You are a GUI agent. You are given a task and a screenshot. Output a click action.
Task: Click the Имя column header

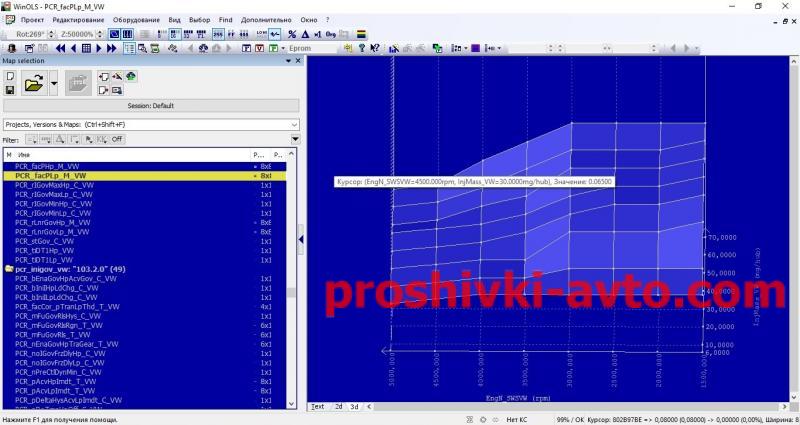pyautogui.click(x=24, y=155)
